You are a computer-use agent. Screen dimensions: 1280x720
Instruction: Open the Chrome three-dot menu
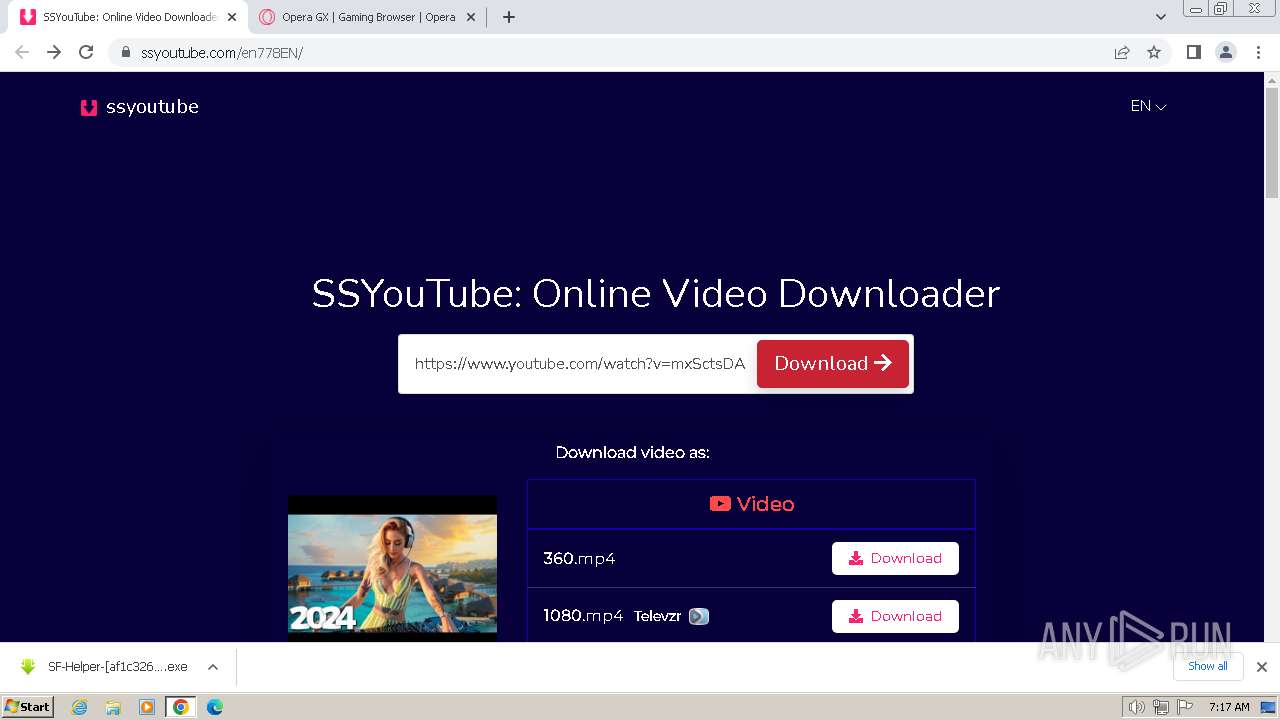pos(1259,52)
